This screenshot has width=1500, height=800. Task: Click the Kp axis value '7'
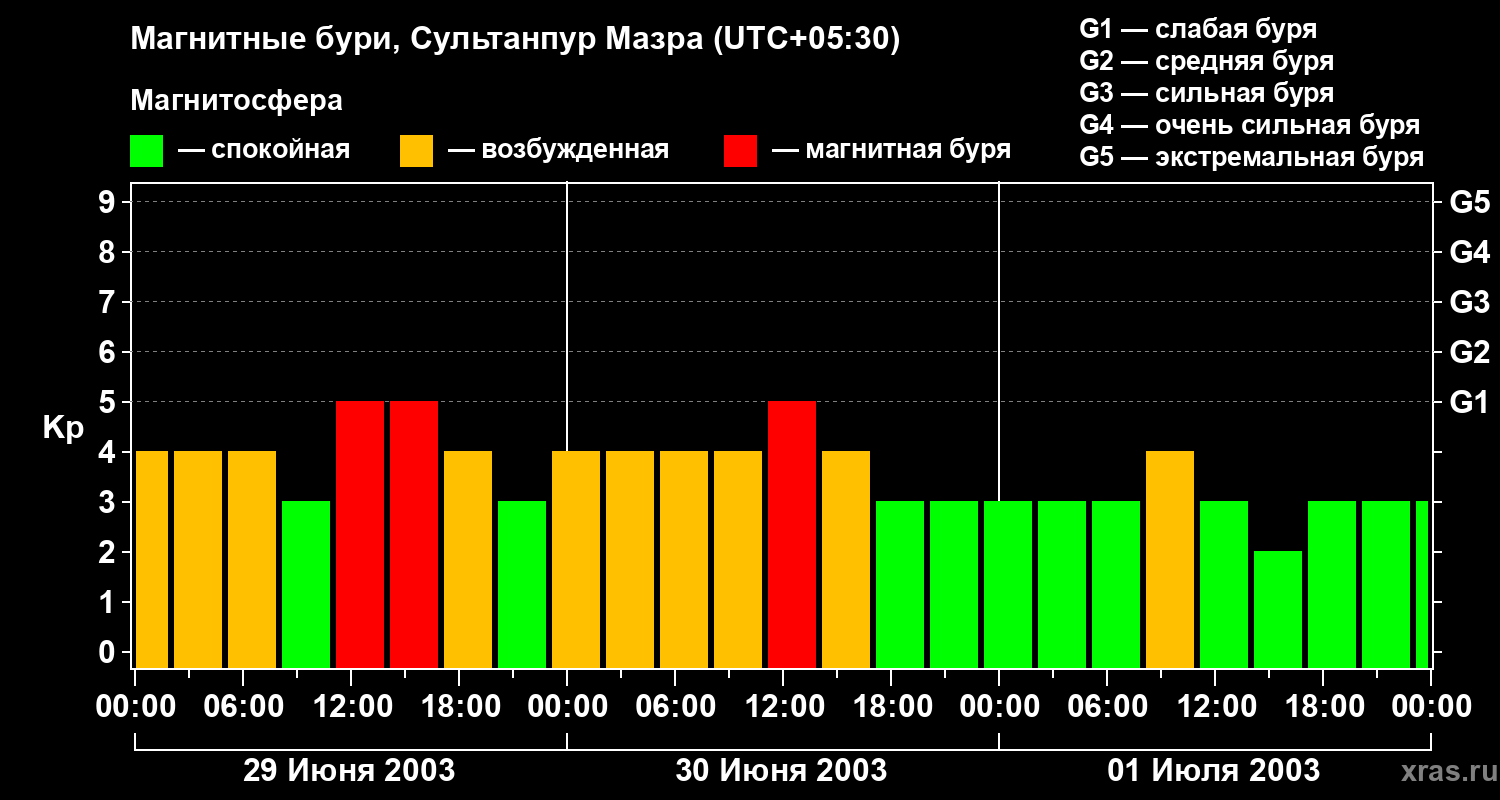click(x=109, y=303)
